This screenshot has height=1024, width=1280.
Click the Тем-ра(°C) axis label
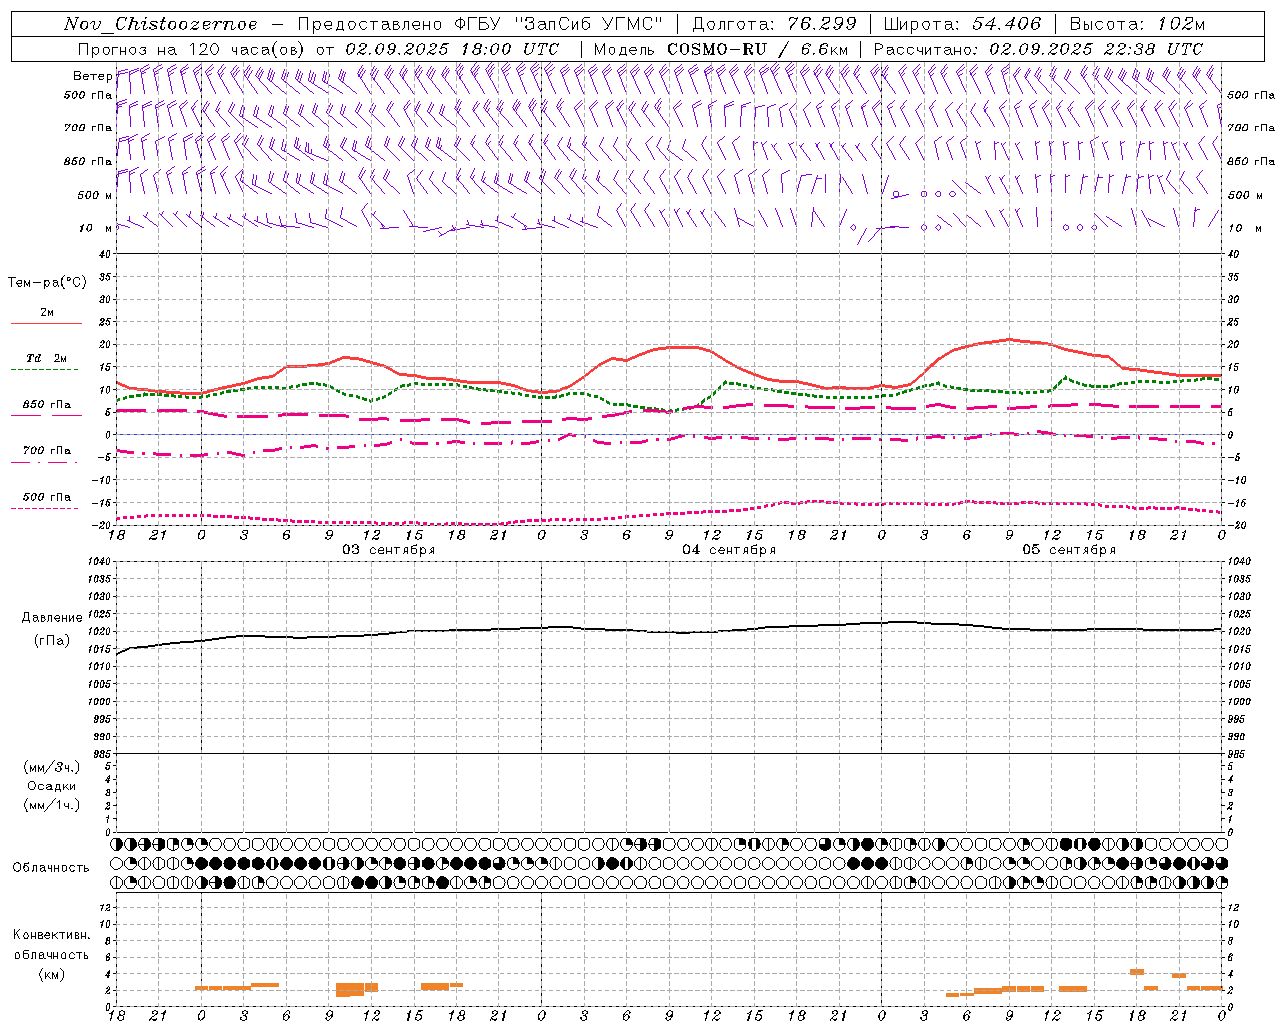pos(47,283)
